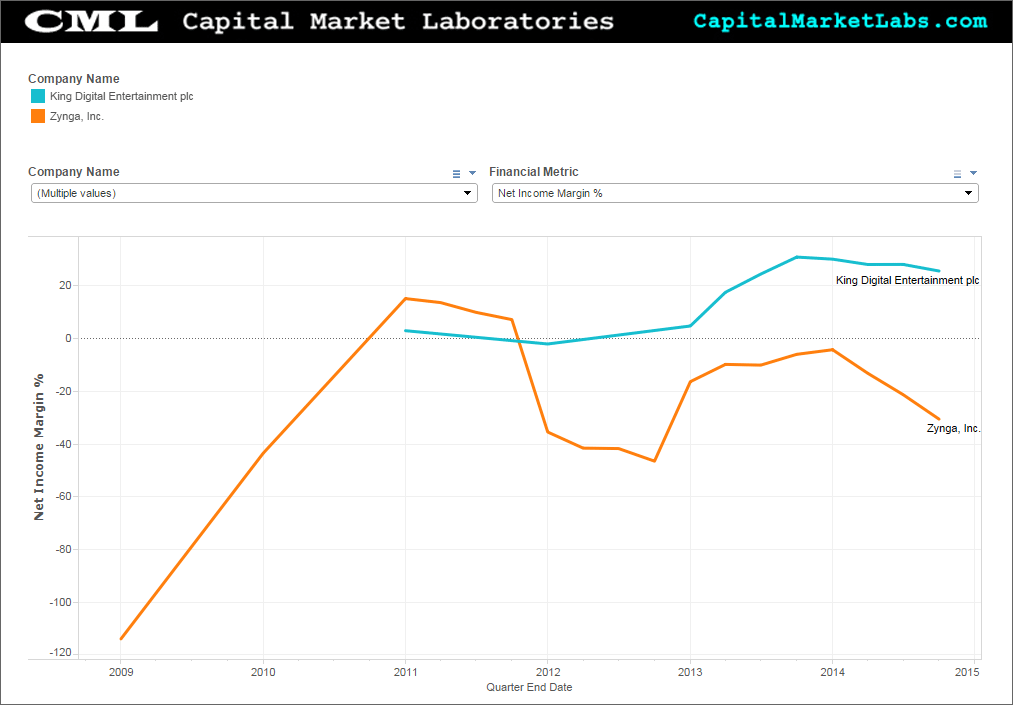Click the 2012 x-axis label
This screenshot has width=1013, height=705.
548,672
